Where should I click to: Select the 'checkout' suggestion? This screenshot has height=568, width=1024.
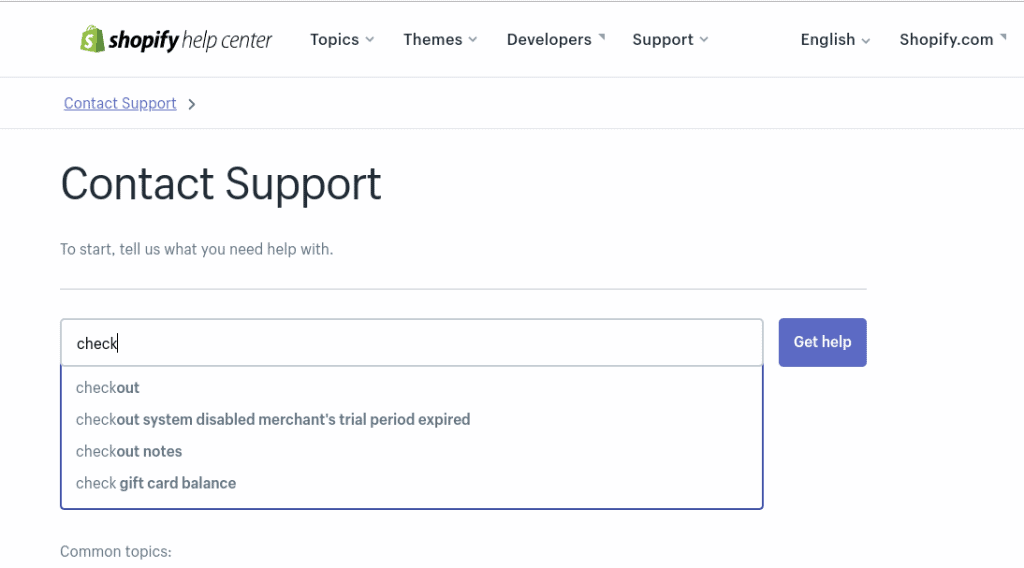[411, 388]
